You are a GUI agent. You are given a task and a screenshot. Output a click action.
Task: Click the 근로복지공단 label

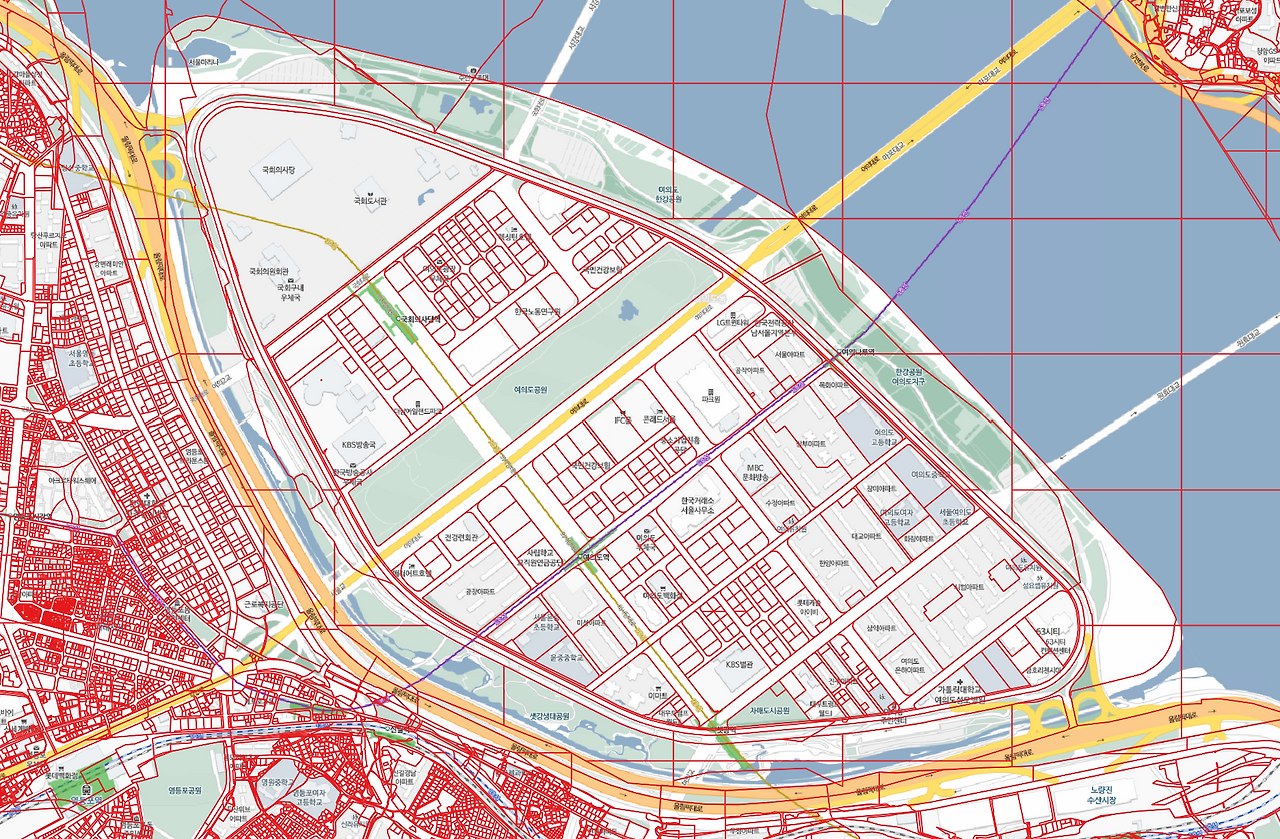click(264, 605)
